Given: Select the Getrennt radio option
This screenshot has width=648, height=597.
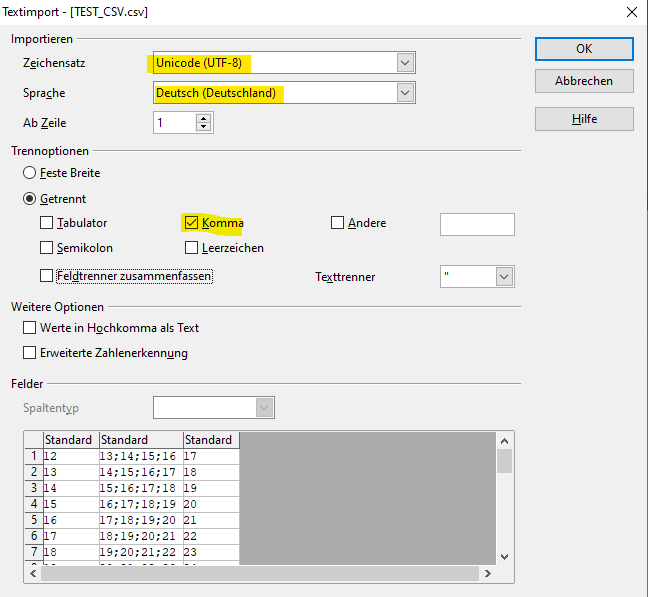Looking at the screenshot, I should click(x=30, y=199).
